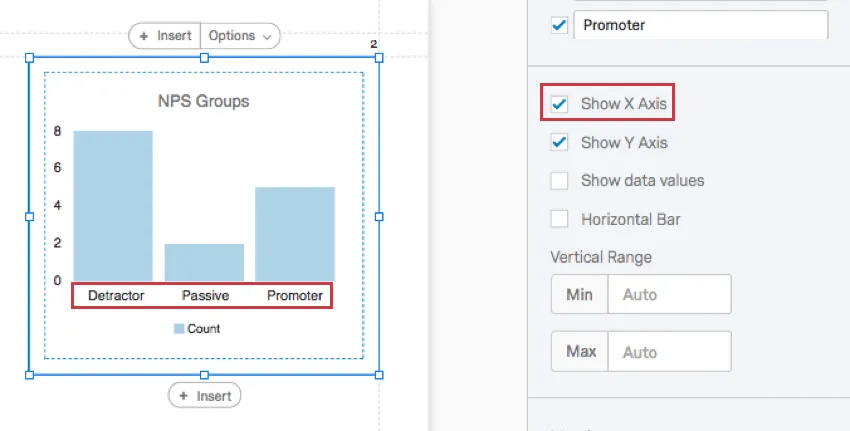The width and height of the screenshot is (850, 431).
Task: Select the Detractor bar in chart
Action: pos(113,206)
